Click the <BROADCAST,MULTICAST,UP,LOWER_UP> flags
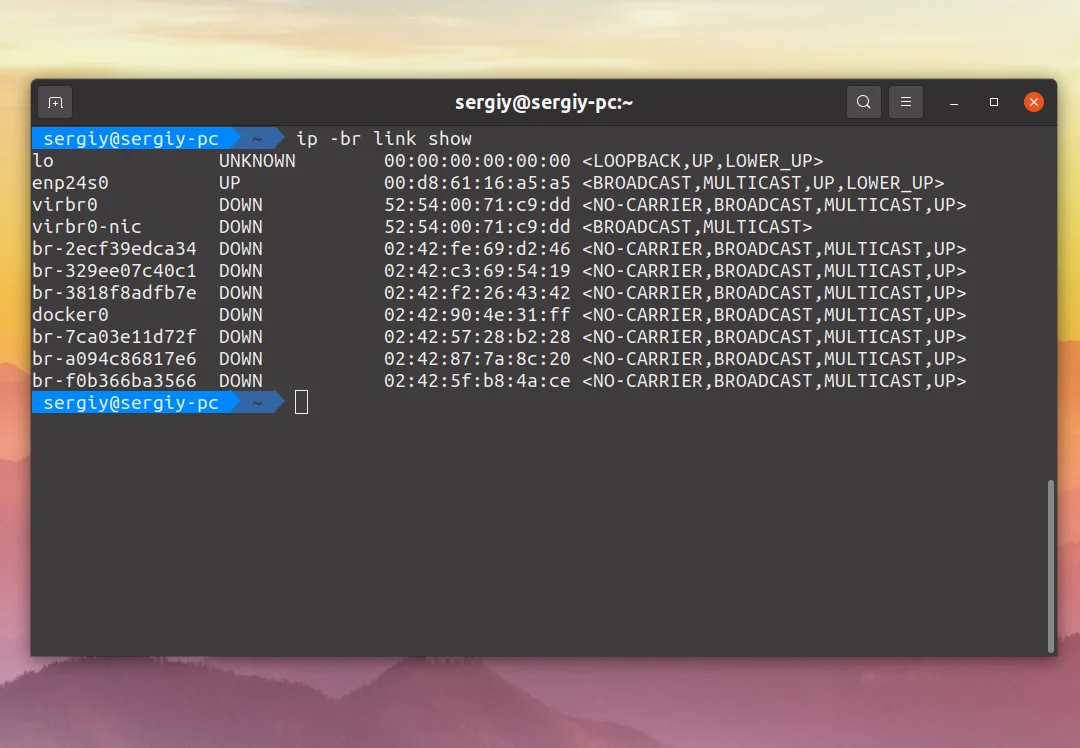The image size is (1080, 748). [x=763, y=183]
